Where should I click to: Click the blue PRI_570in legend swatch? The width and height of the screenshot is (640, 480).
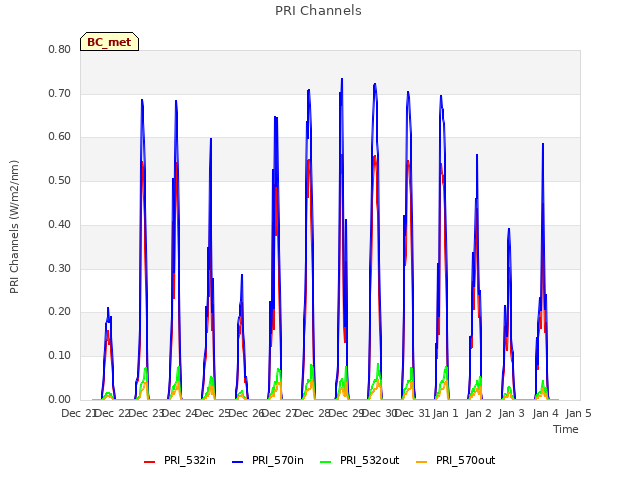click(x=238, y=462)
